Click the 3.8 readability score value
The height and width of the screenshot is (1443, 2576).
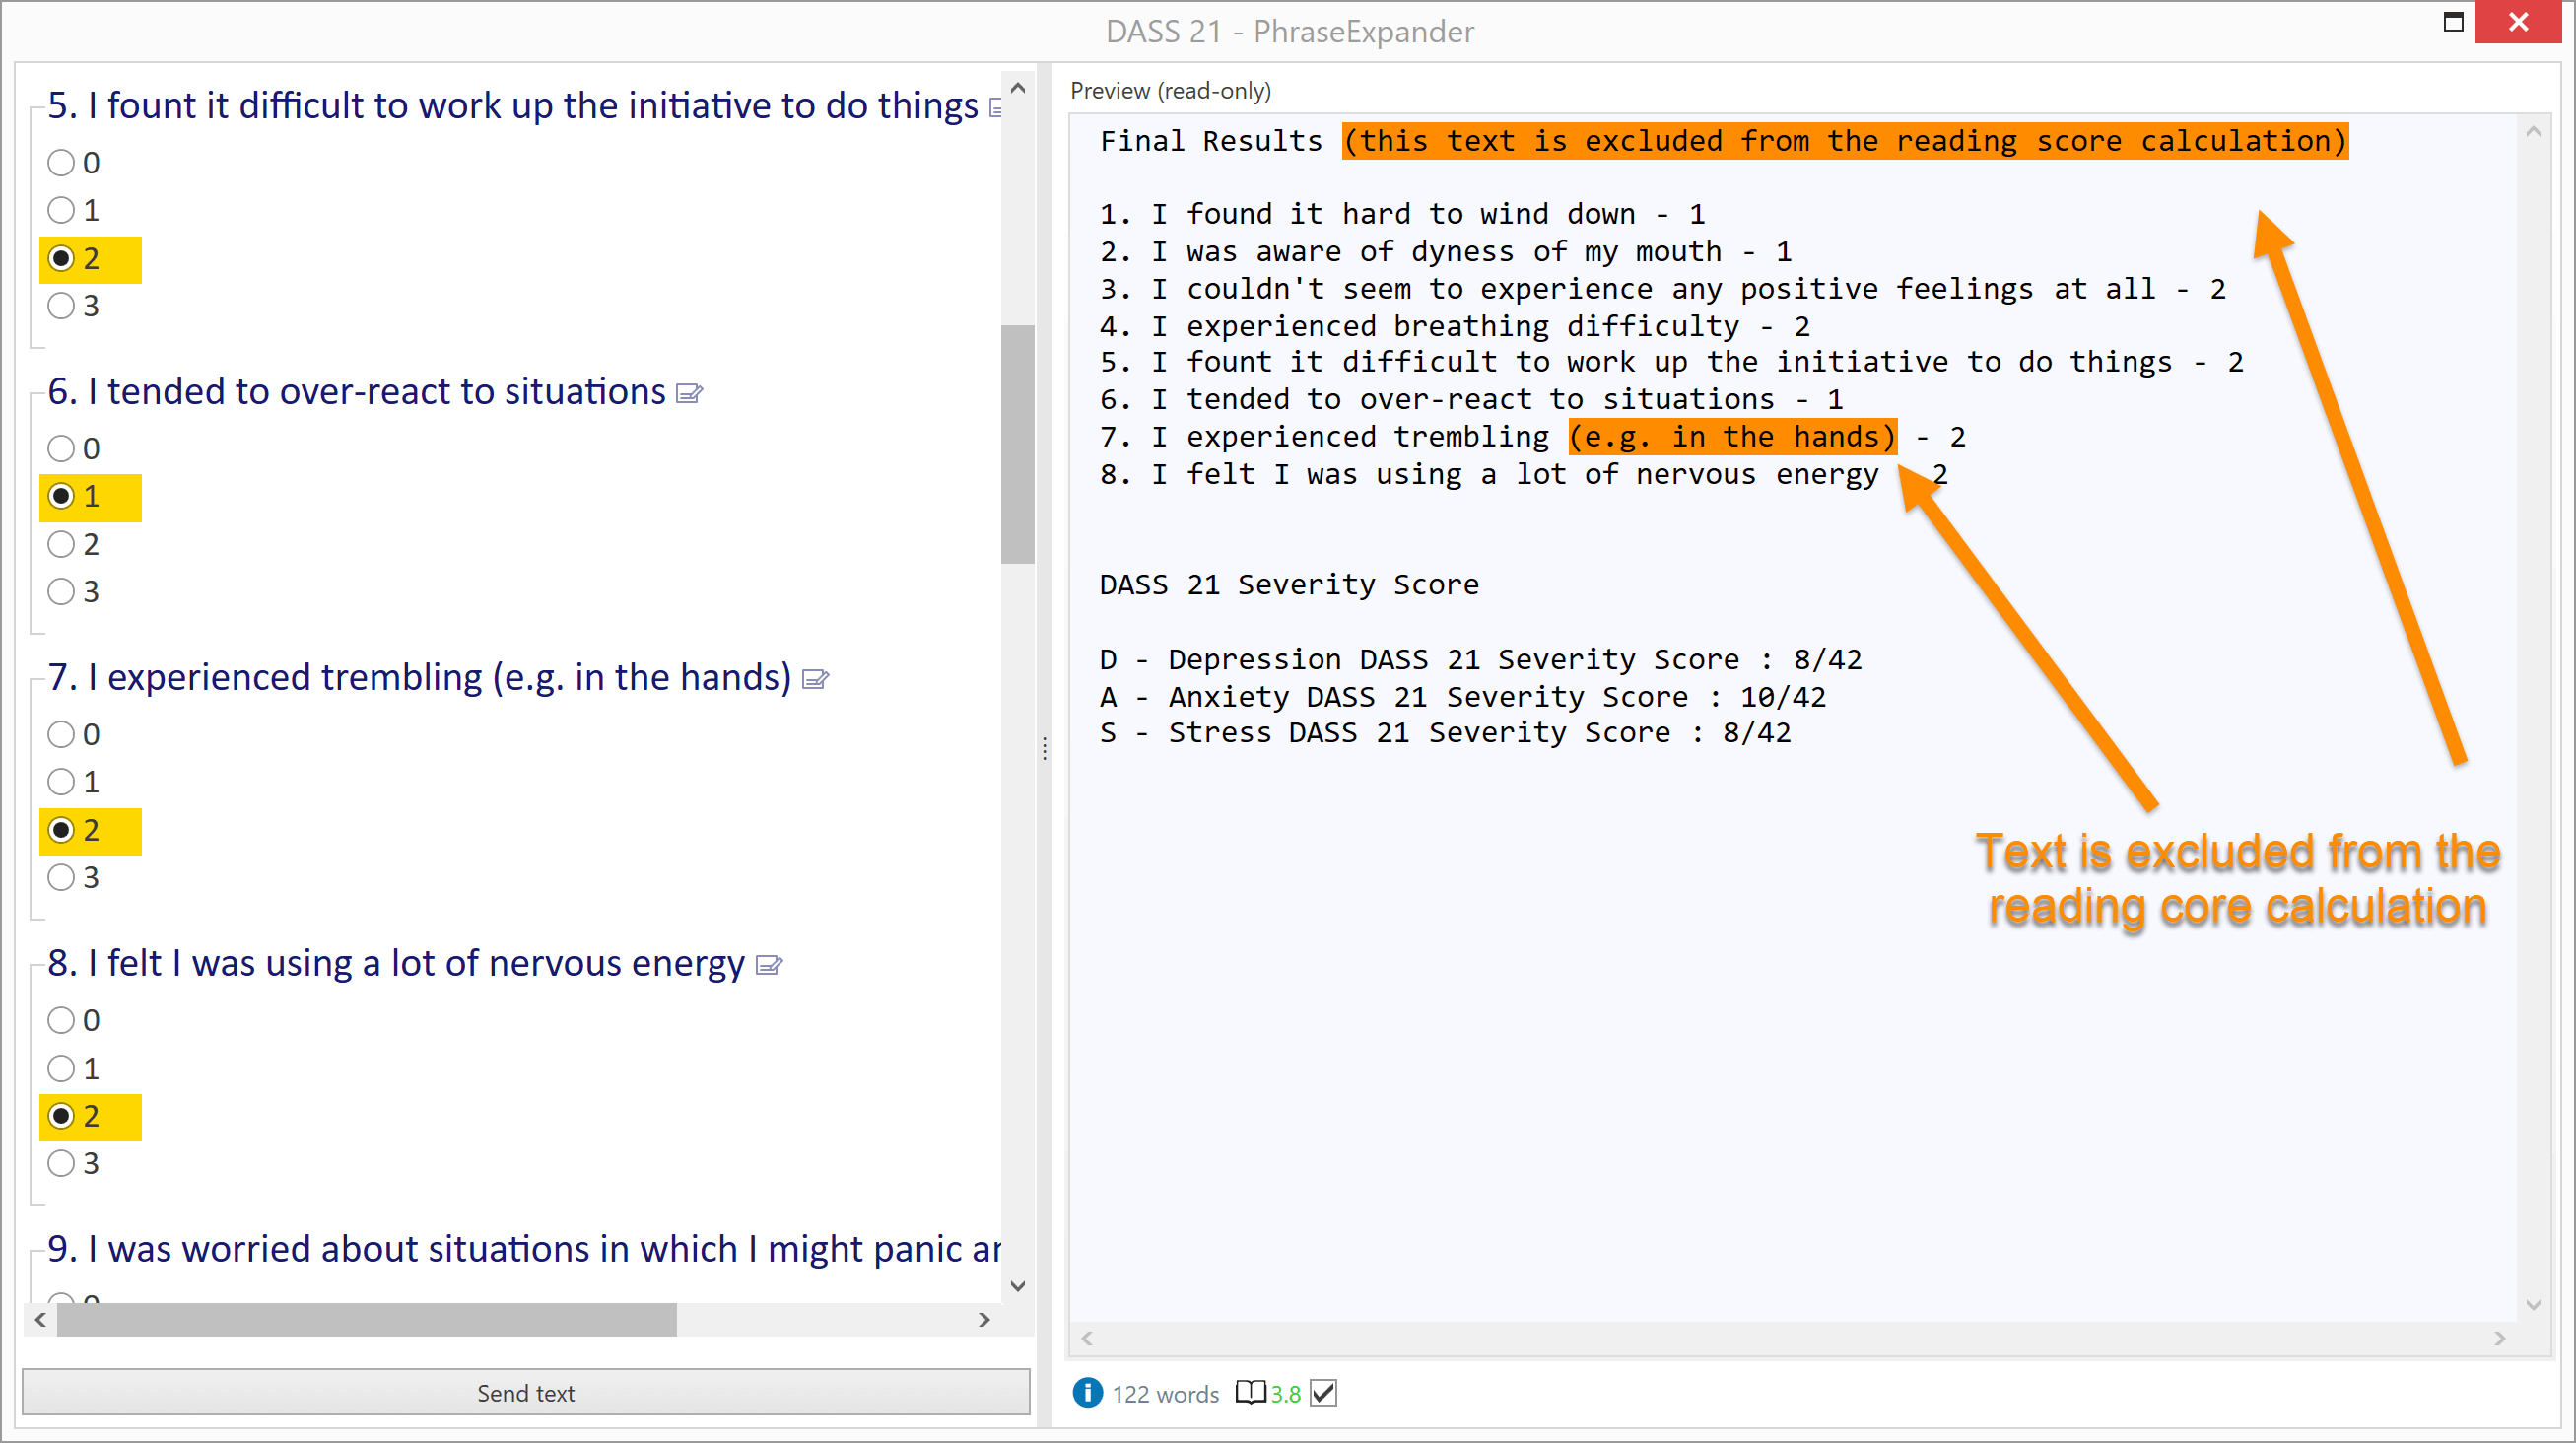(x=1285, y=1394)
